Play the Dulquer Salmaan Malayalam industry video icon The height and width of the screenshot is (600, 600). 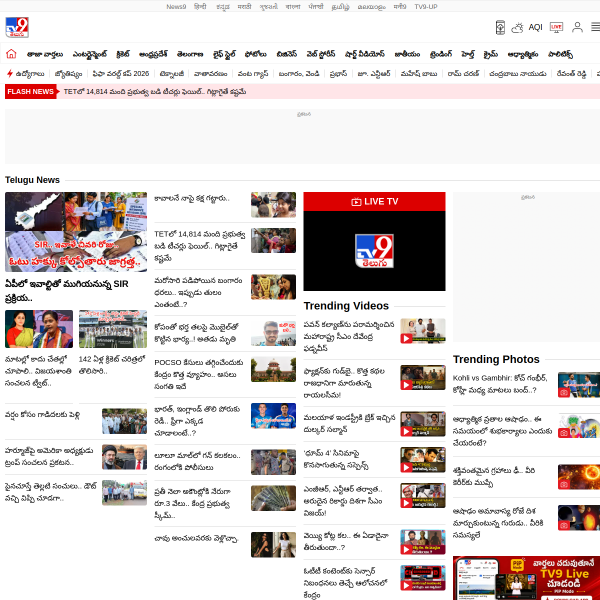[x=406, y=432]
